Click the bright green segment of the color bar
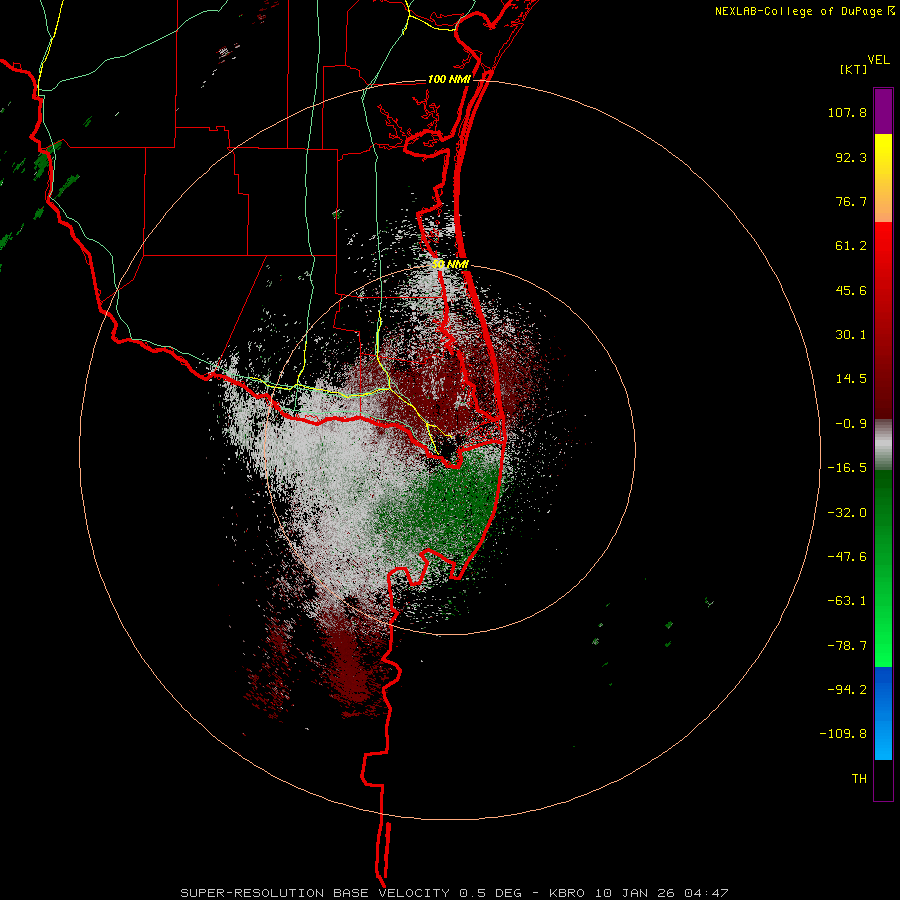This screenshot has height=900, width=900. click(x=883, y=568)
